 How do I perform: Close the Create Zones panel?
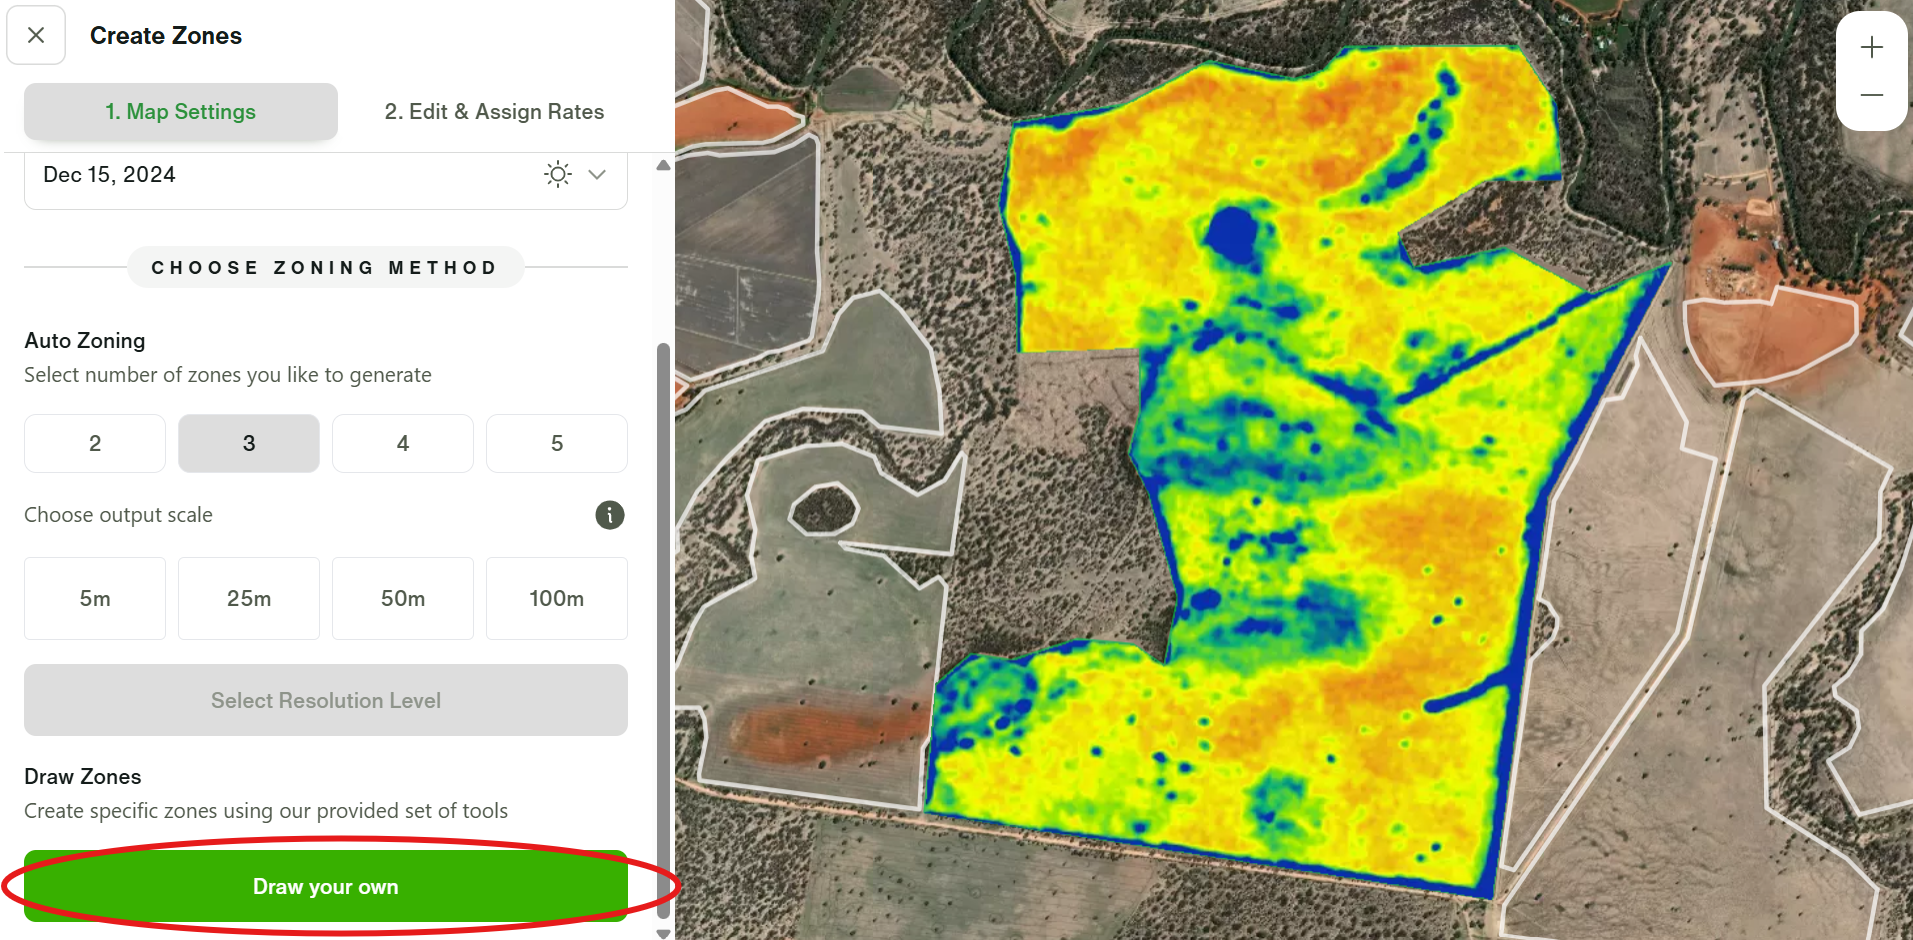pyautogui.click(x=36, y=35)
